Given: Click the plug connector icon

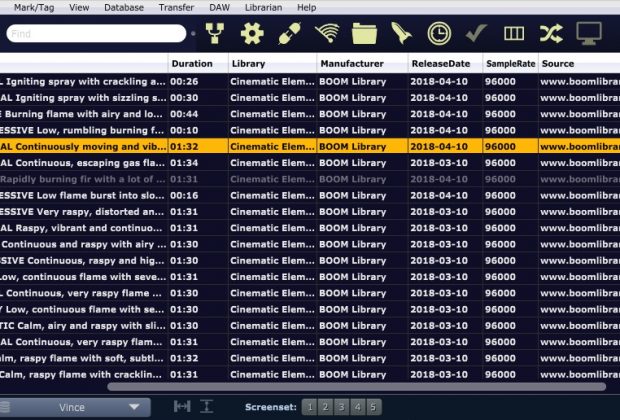Looking at the screenshot, I should 289,34.
